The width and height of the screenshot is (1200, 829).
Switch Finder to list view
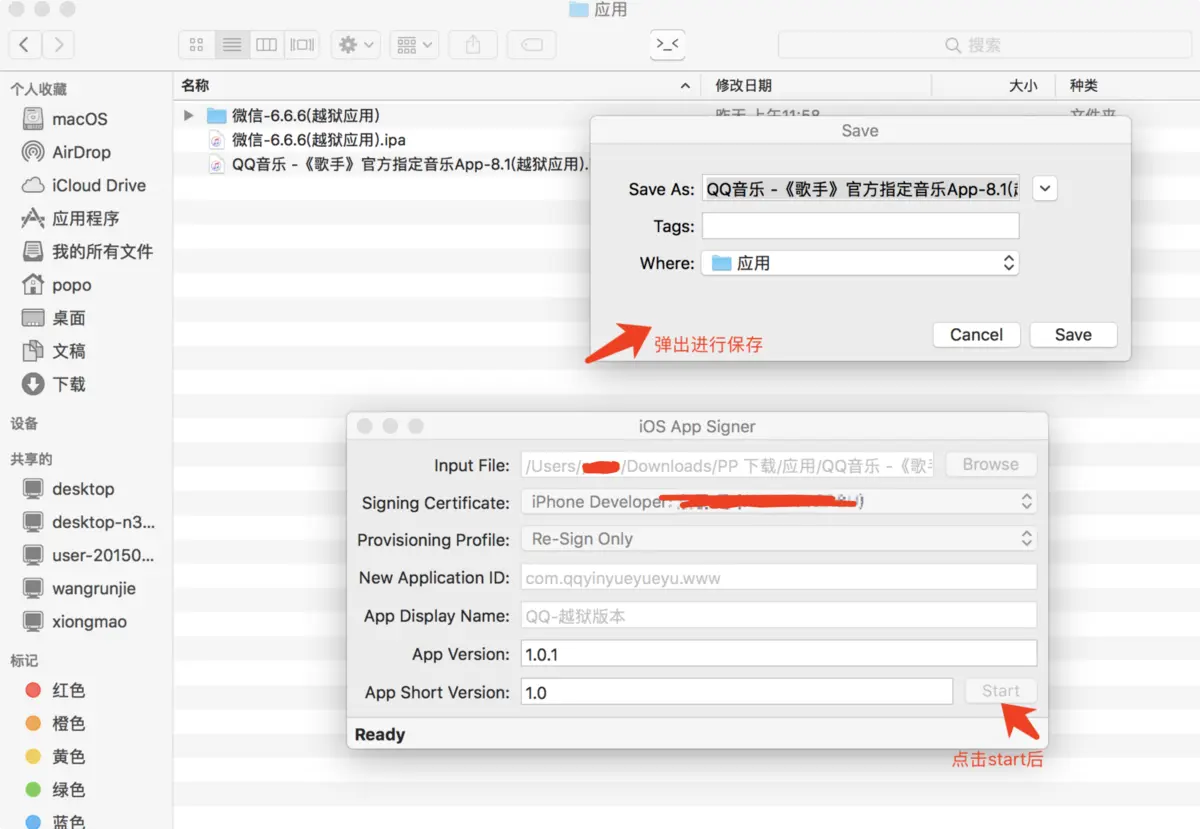point(232,45)
